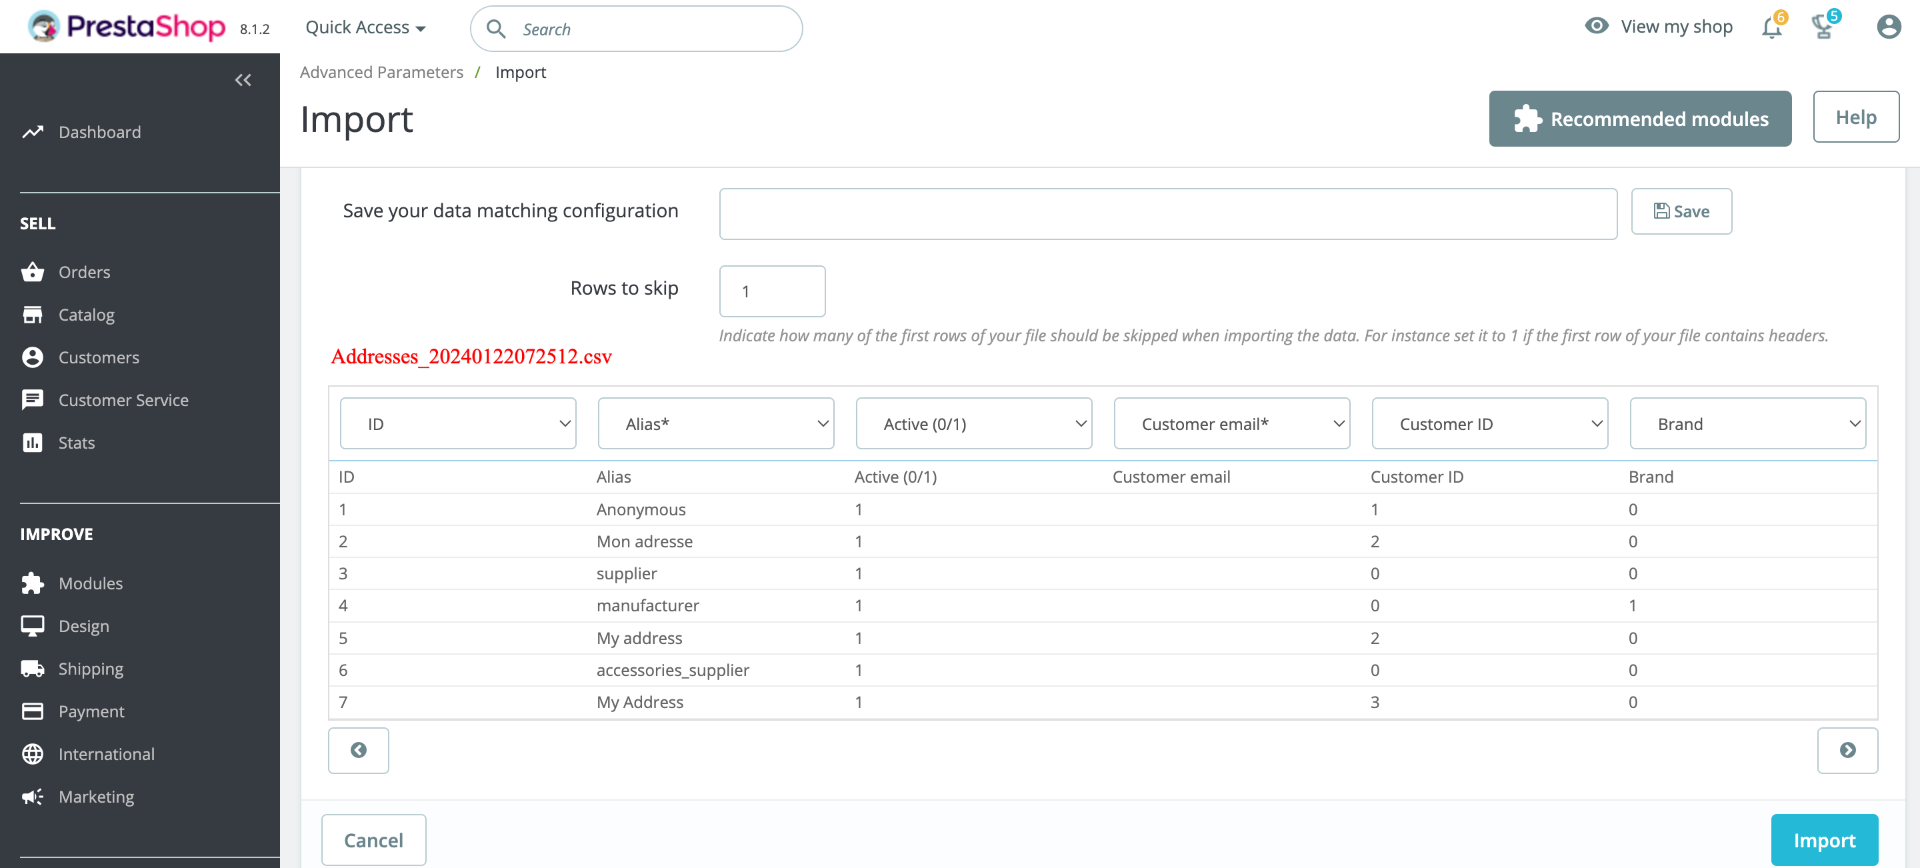The image size is (1920, 868).
Task: Follow the Advanced Parameters breadcrumb link
Action: pos(382,72)
